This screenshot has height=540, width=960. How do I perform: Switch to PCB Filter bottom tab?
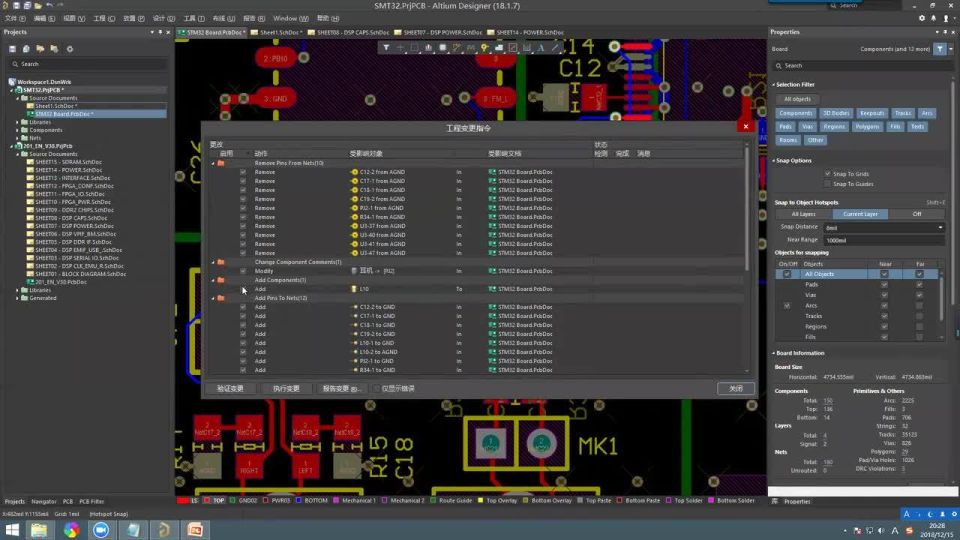click(92, 501)
